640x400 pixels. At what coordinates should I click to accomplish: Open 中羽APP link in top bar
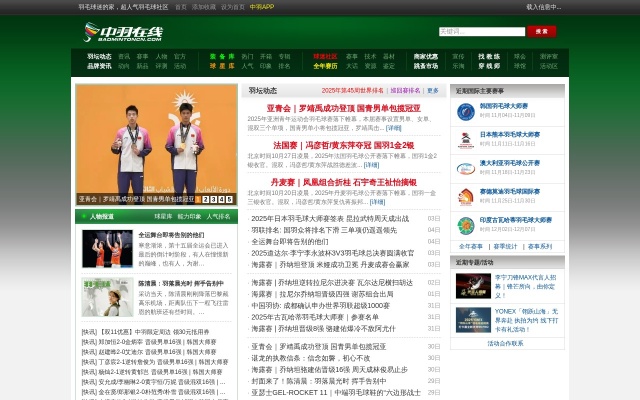[x=262, y=6]
